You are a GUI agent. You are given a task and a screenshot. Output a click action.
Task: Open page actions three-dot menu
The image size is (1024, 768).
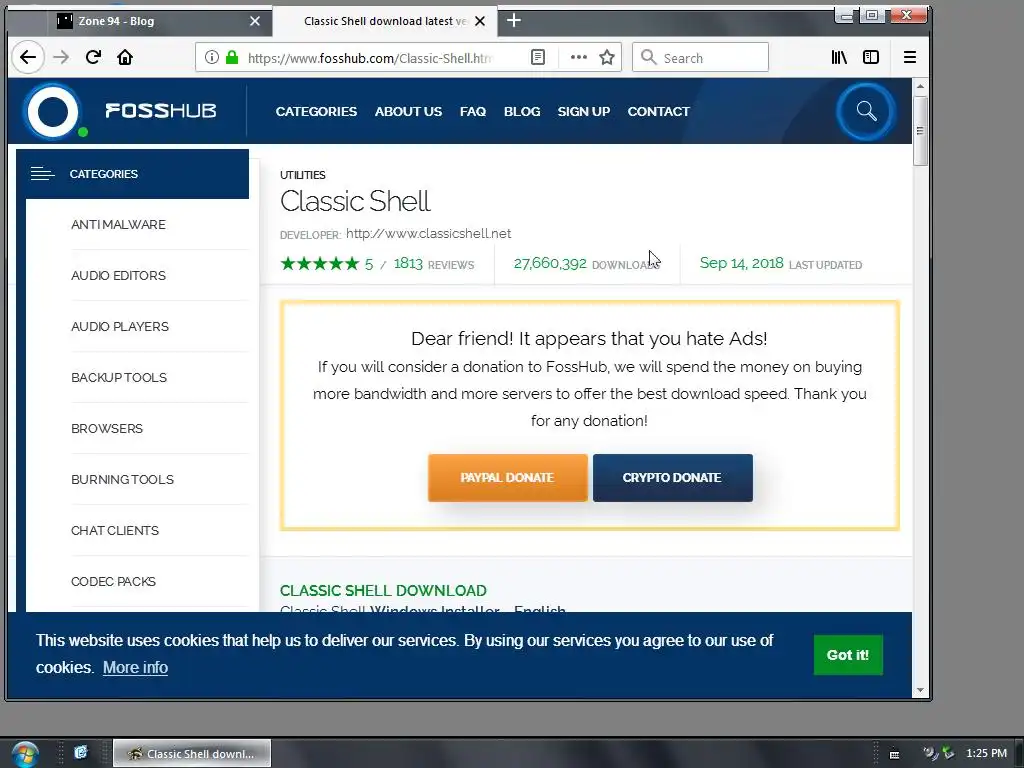pyautogui.click(x=579, y=57)
